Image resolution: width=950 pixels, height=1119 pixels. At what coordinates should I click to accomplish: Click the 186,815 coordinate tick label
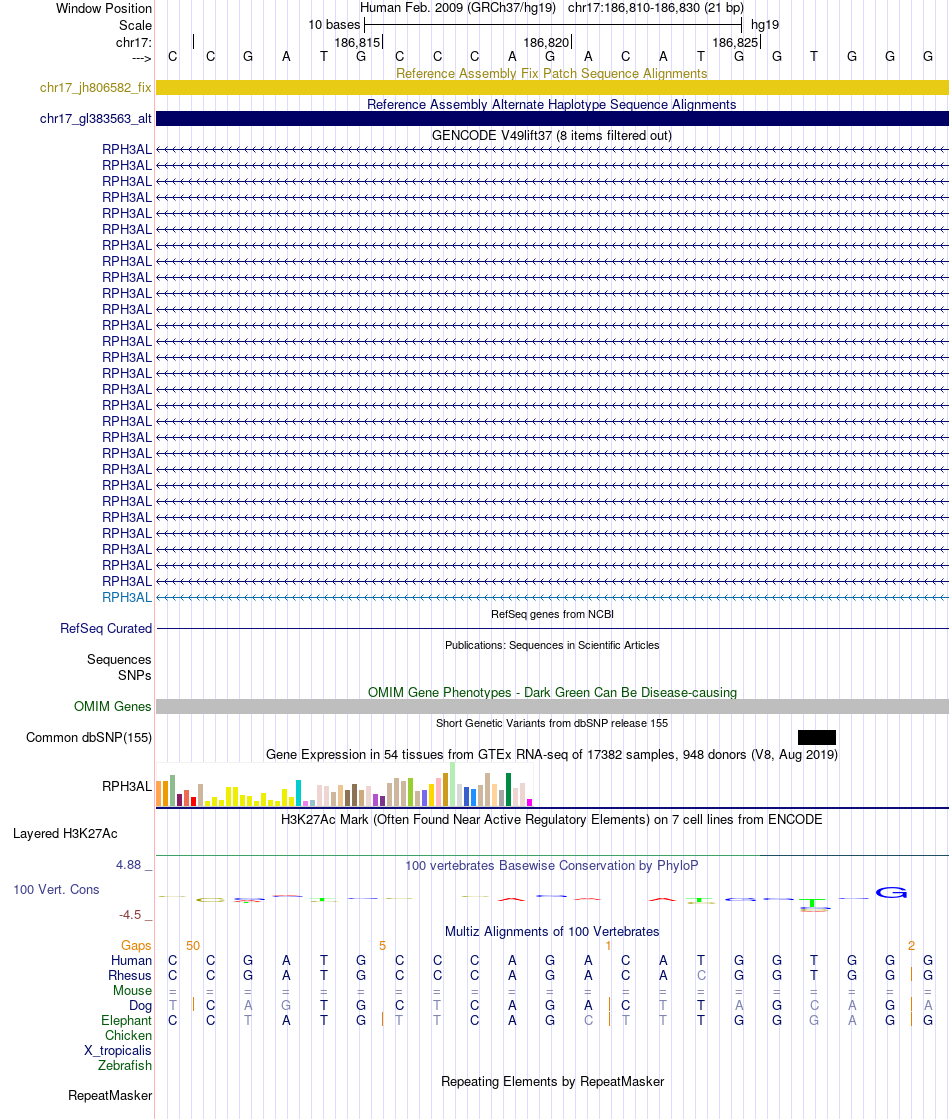coord(357,42)
